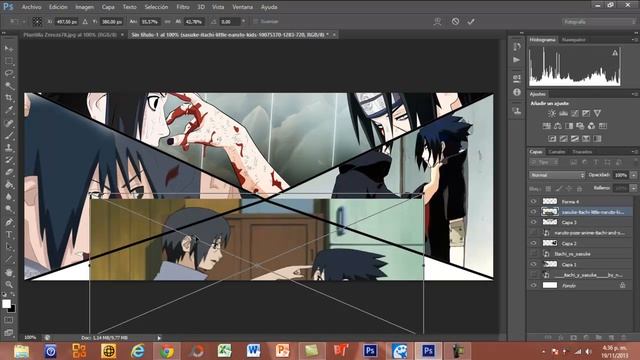The image size is (640, 360).
Task: Open the Fotografía workspace dropdown
Action: (599, 22)
